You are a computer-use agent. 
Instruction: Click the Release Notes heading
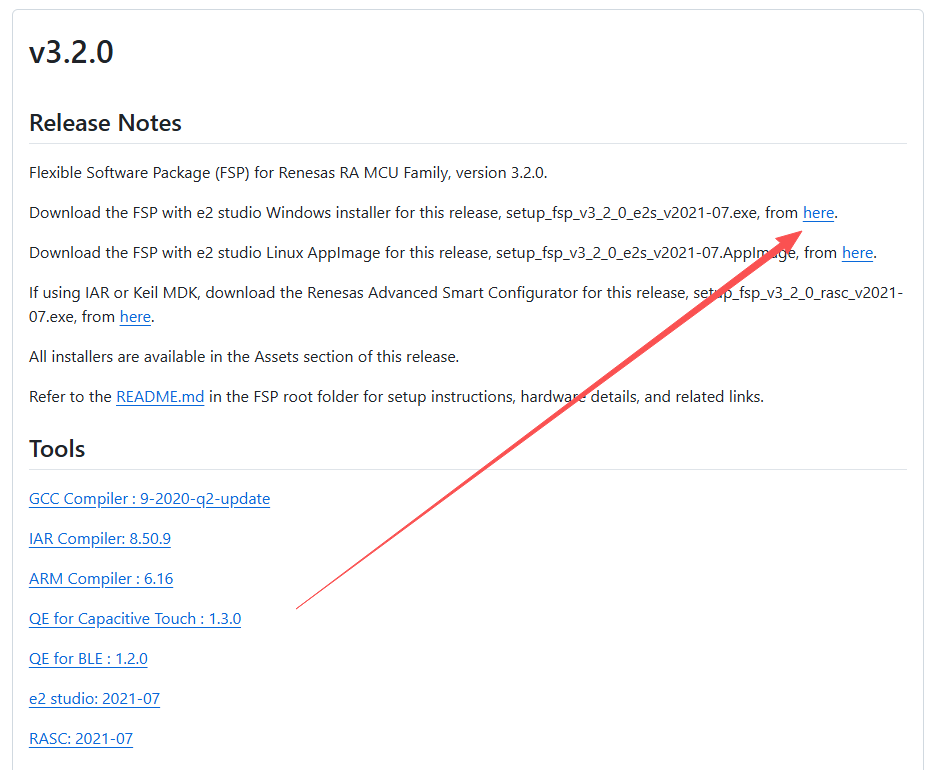click(105, 123)
